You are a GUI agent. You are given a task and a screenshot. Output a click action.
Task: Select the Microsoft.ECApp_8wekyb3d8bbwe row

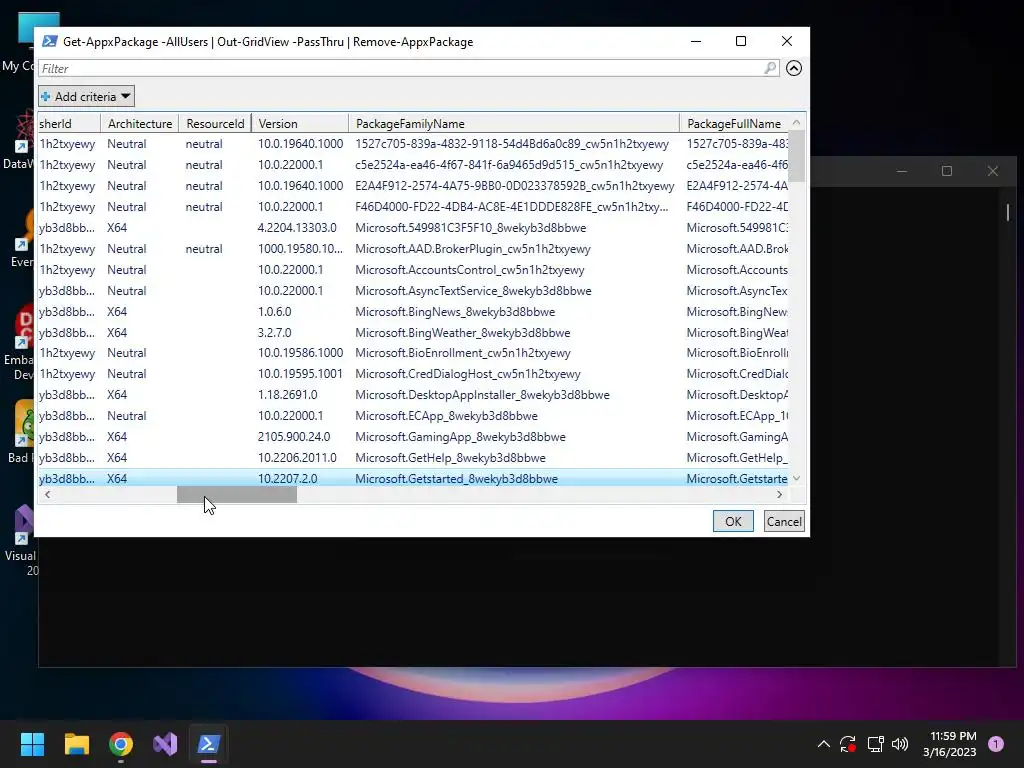(413, 416)
